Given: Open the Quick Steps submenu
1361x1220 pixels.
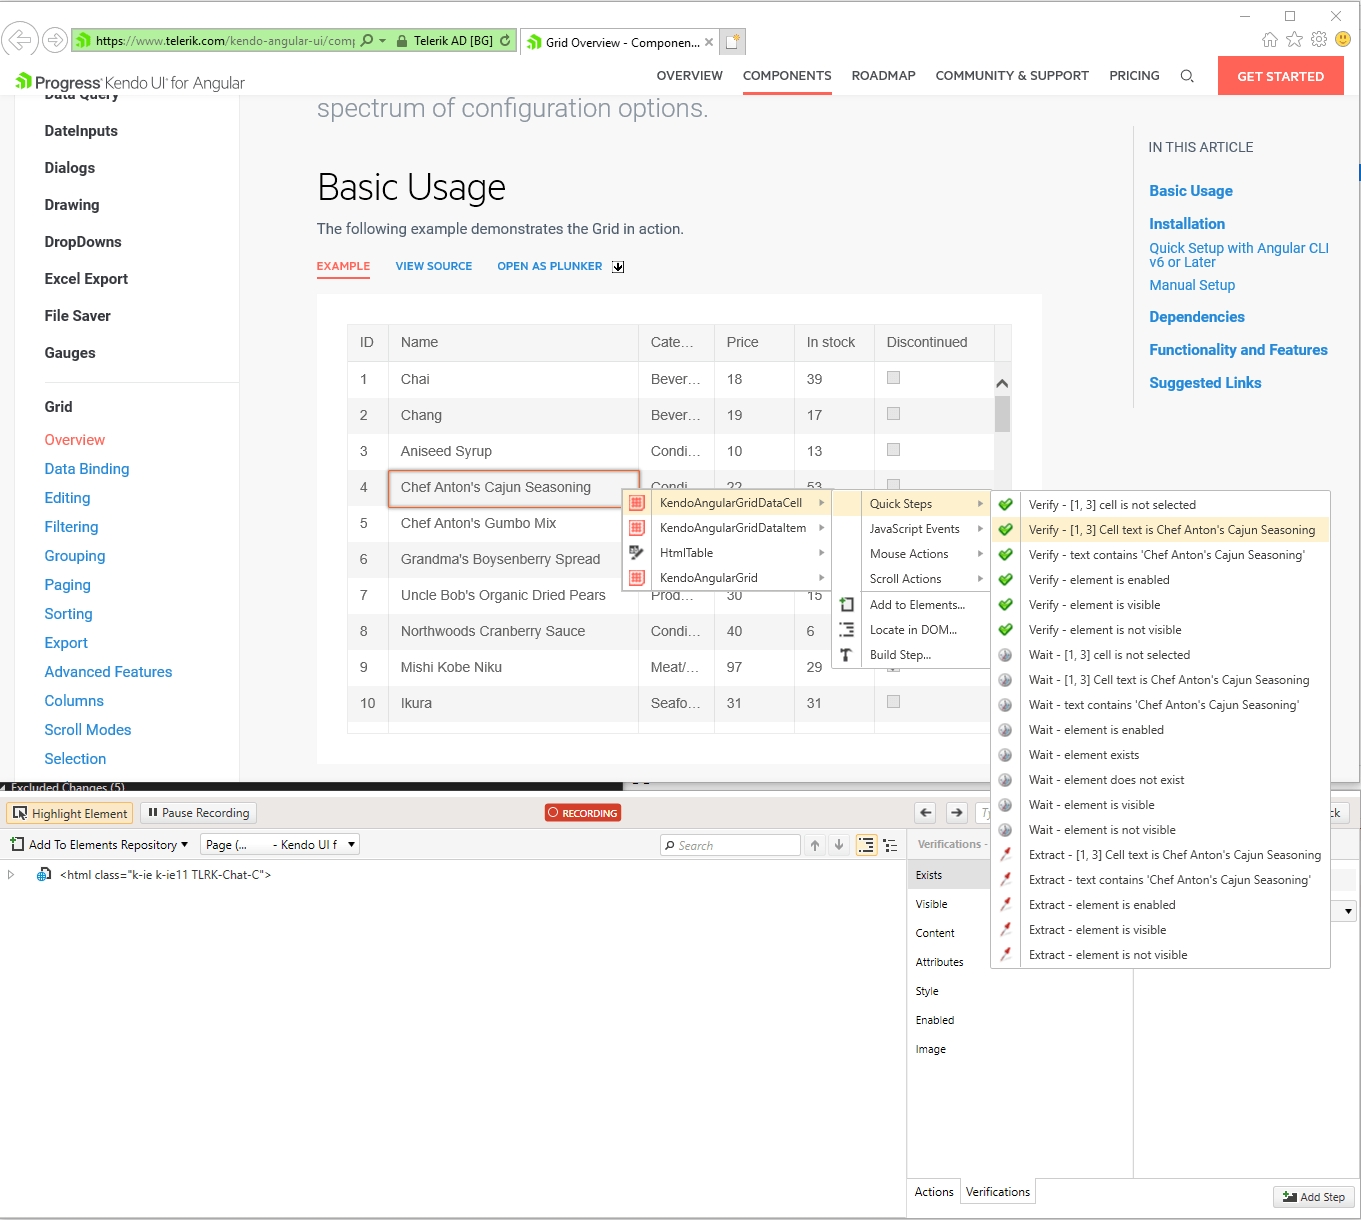Looking at the screenshot, I should pyautogui.click(x=911, y=504).
